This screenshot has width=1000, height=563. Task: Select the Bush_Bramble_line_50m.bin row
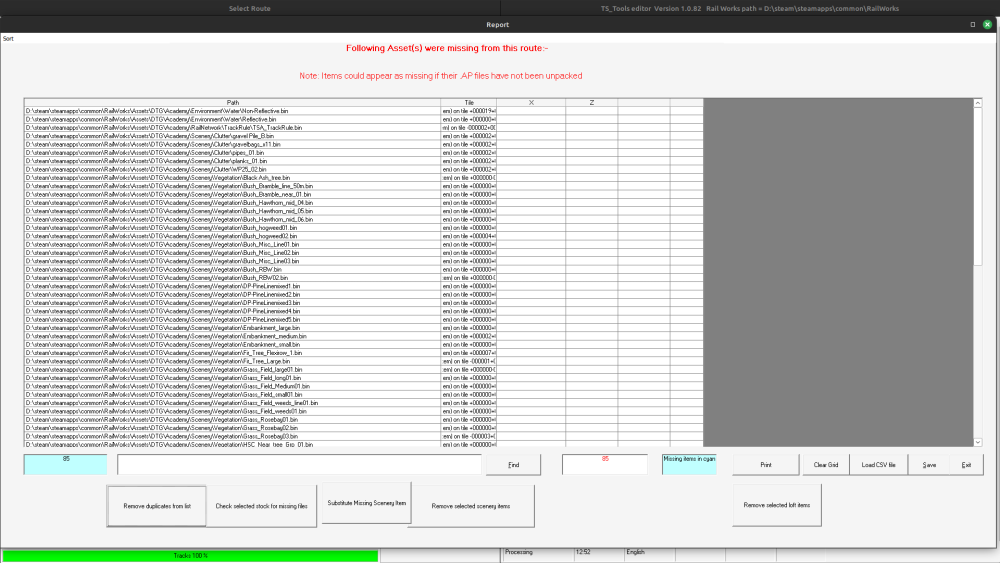click(x=364, y=186)
